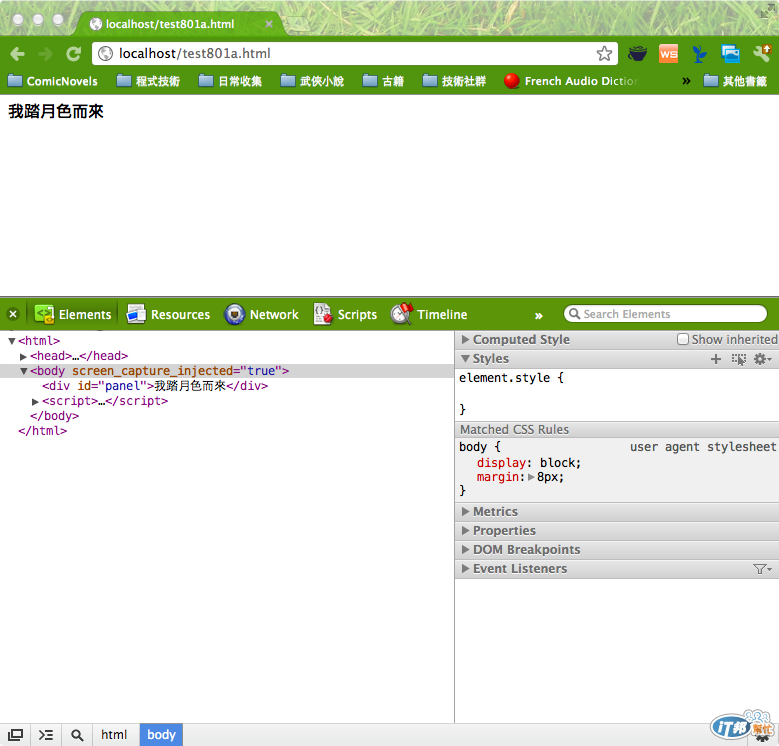Viewport: 779px width, 746px height.
Task: Select body in the breadcrumb bar
Action: click(x=161, y=735)
